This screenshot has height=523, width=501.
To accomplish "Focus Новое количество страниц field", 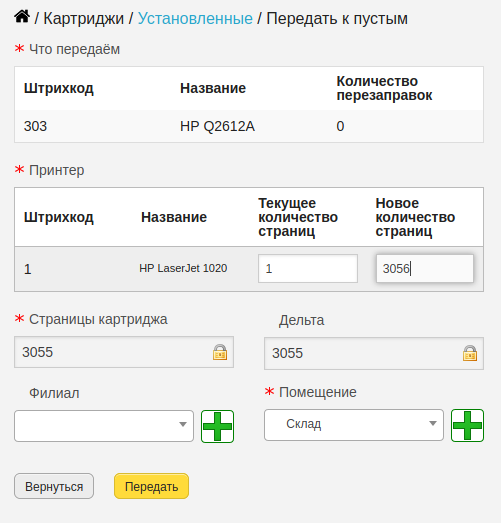I will tap(425, 269).
